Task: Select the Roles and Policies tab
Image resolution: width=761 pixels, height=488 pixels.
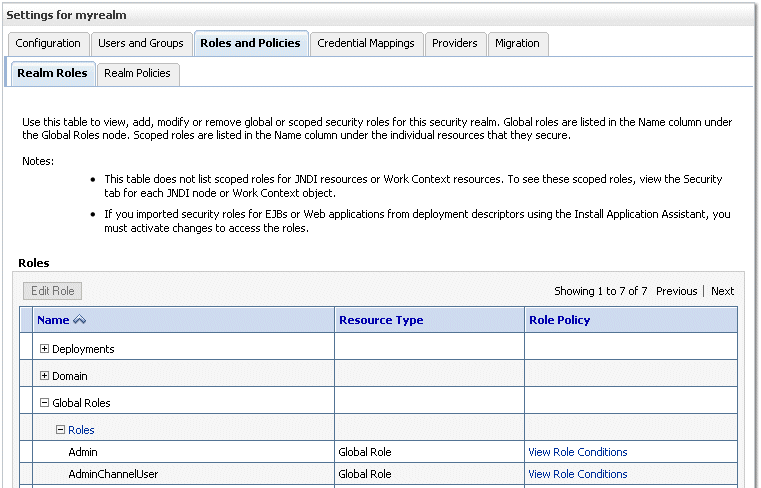Action: 250,43
